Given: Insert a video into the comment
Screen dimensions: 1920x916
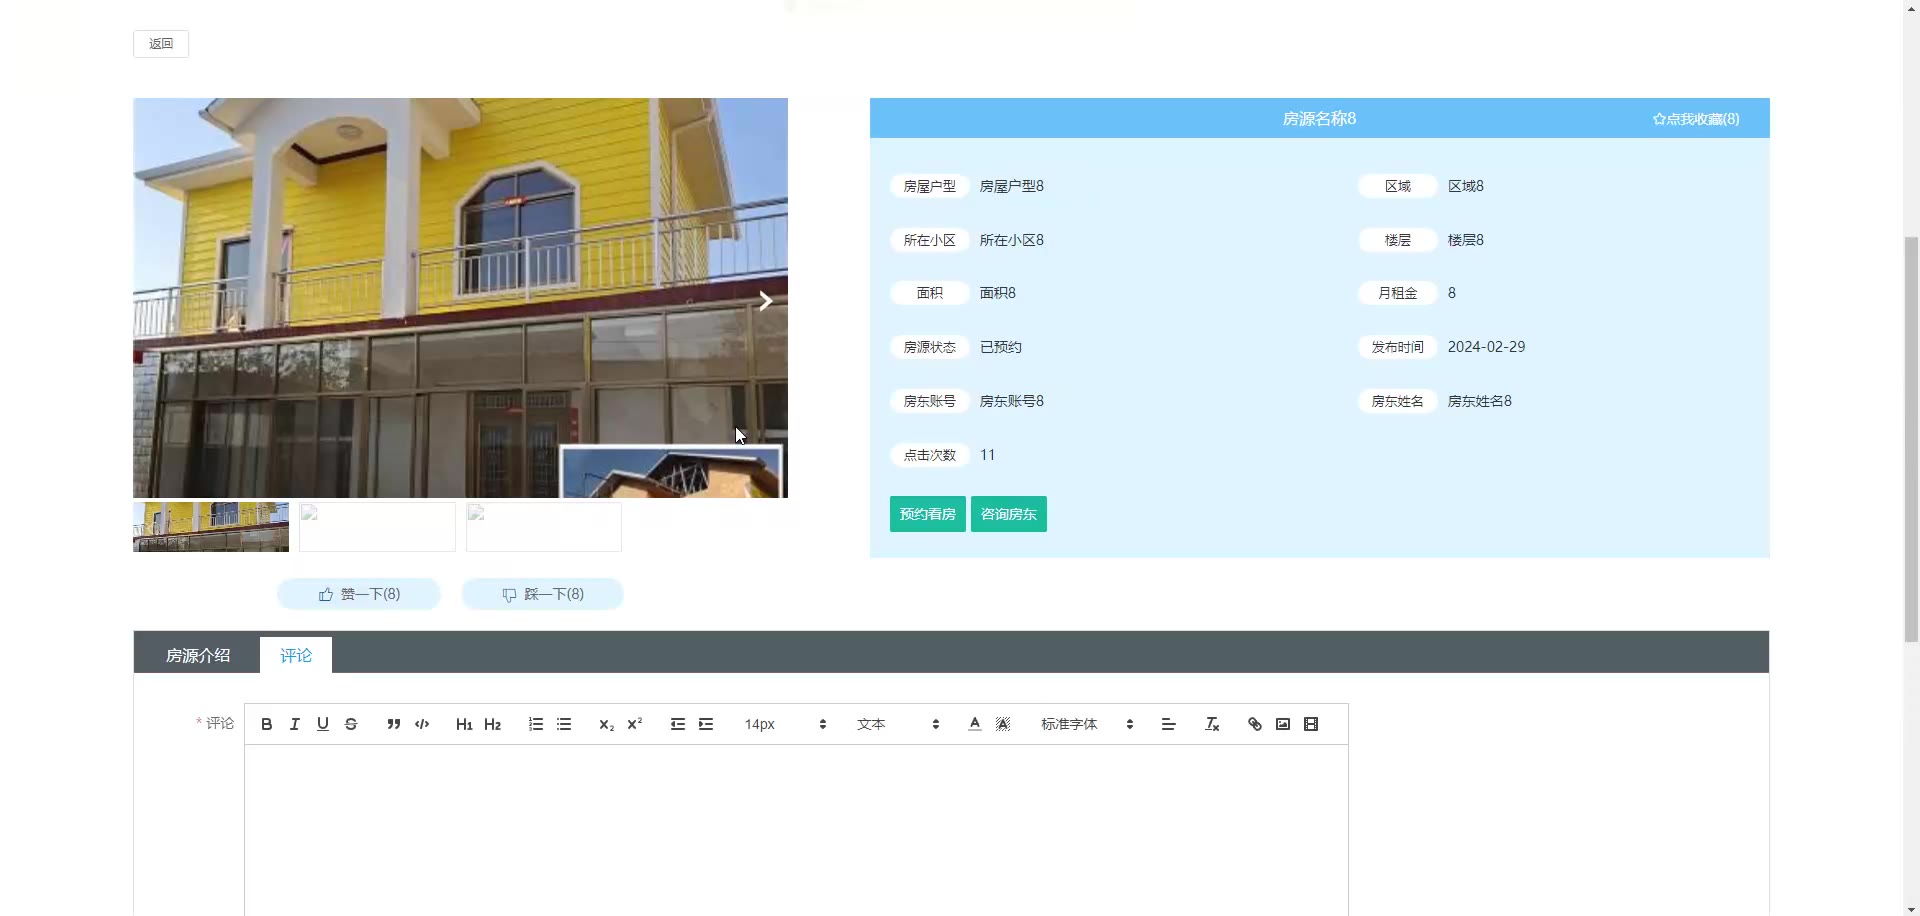Looking at the screenshot, I should pyautogui.click(x=1311, y=724).
